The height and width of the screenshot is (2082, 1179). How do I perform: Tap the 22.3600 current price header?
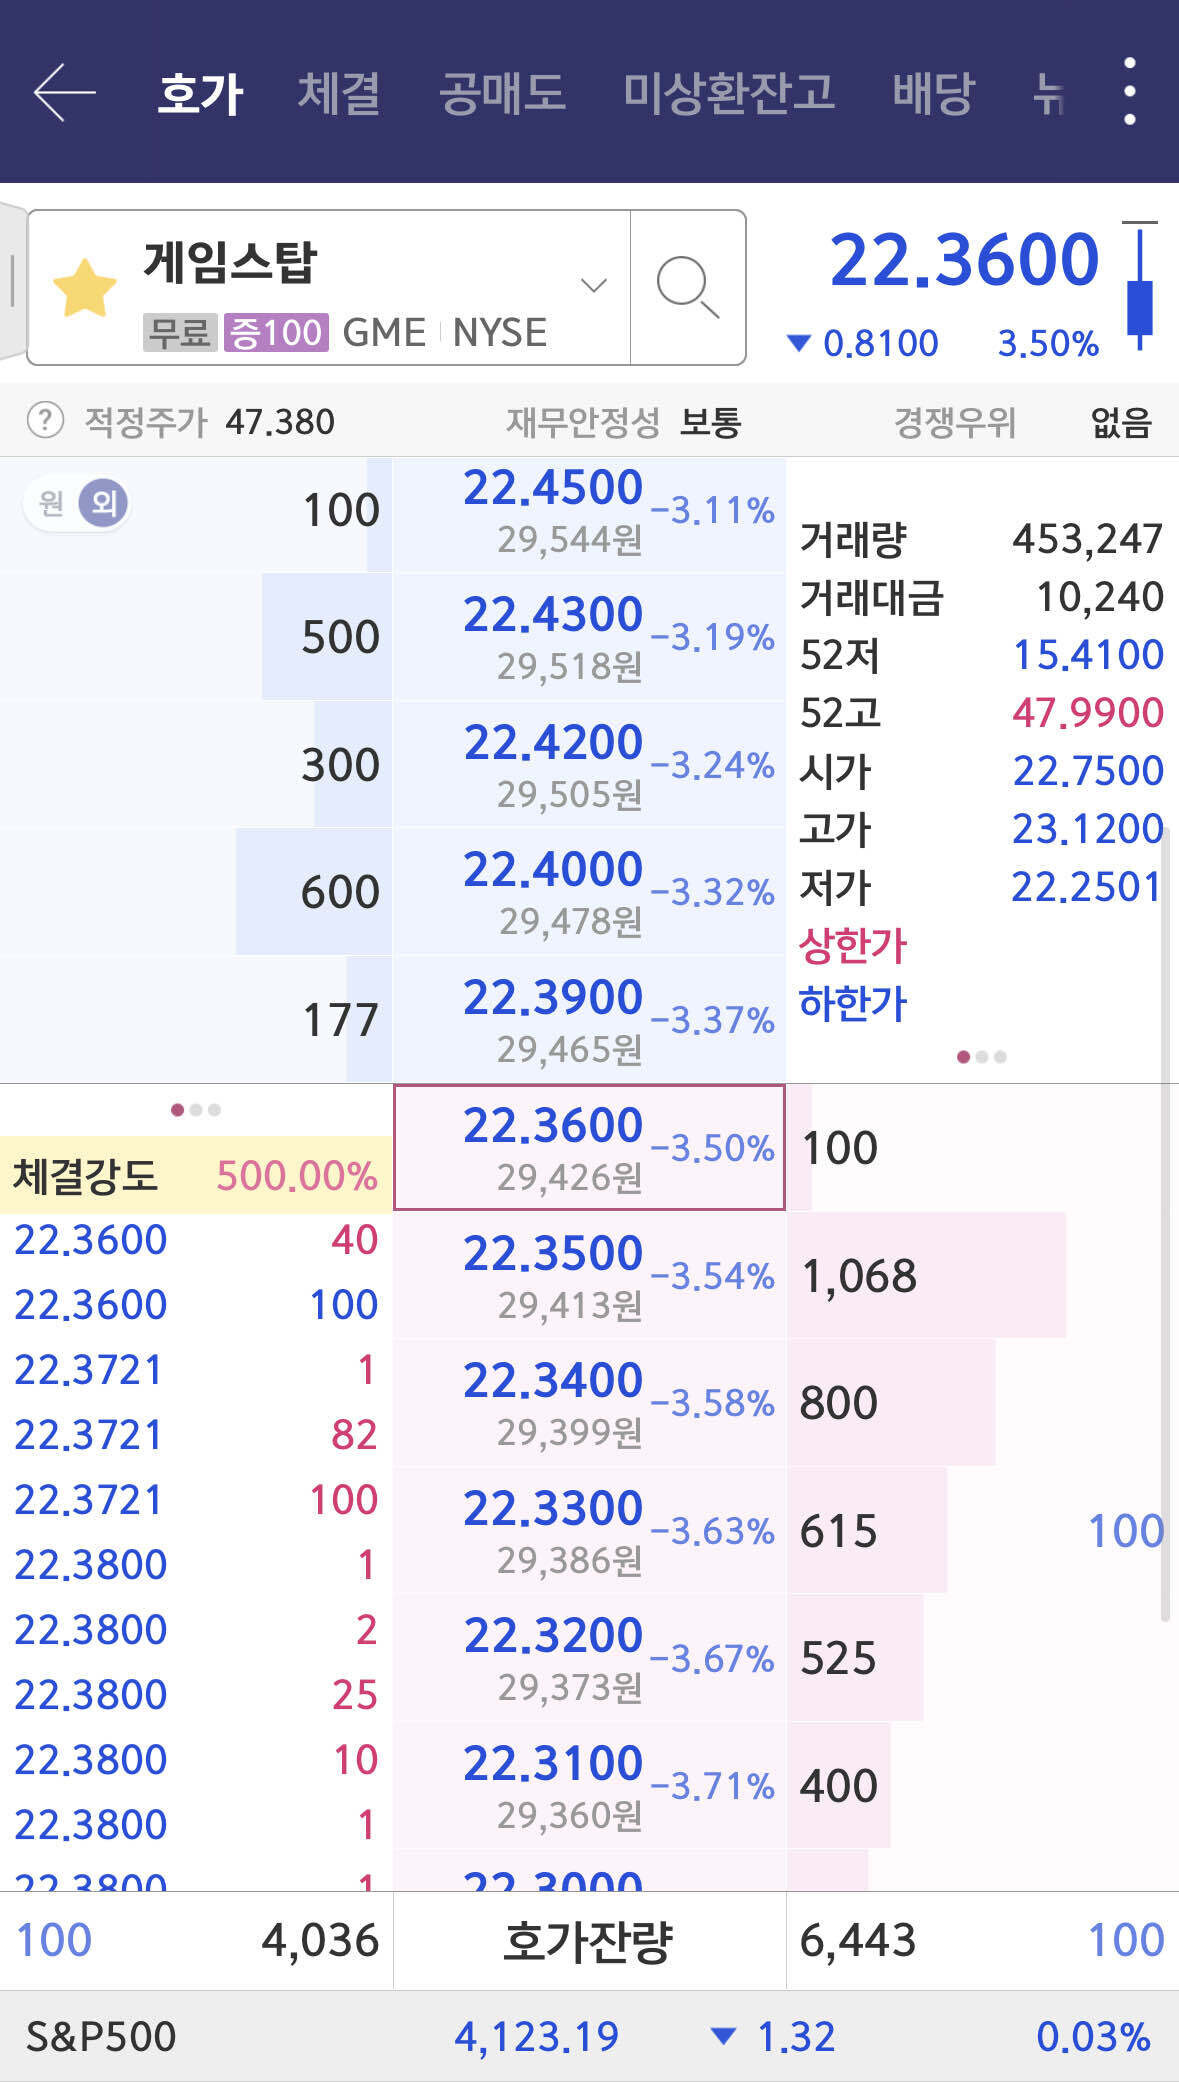tap(965, 260)
